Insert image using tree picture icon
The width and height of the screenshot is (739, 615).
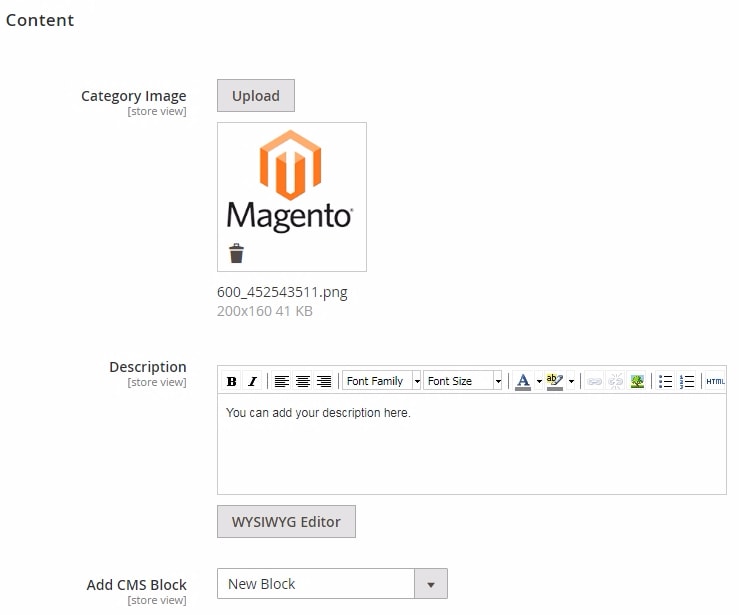637,381
